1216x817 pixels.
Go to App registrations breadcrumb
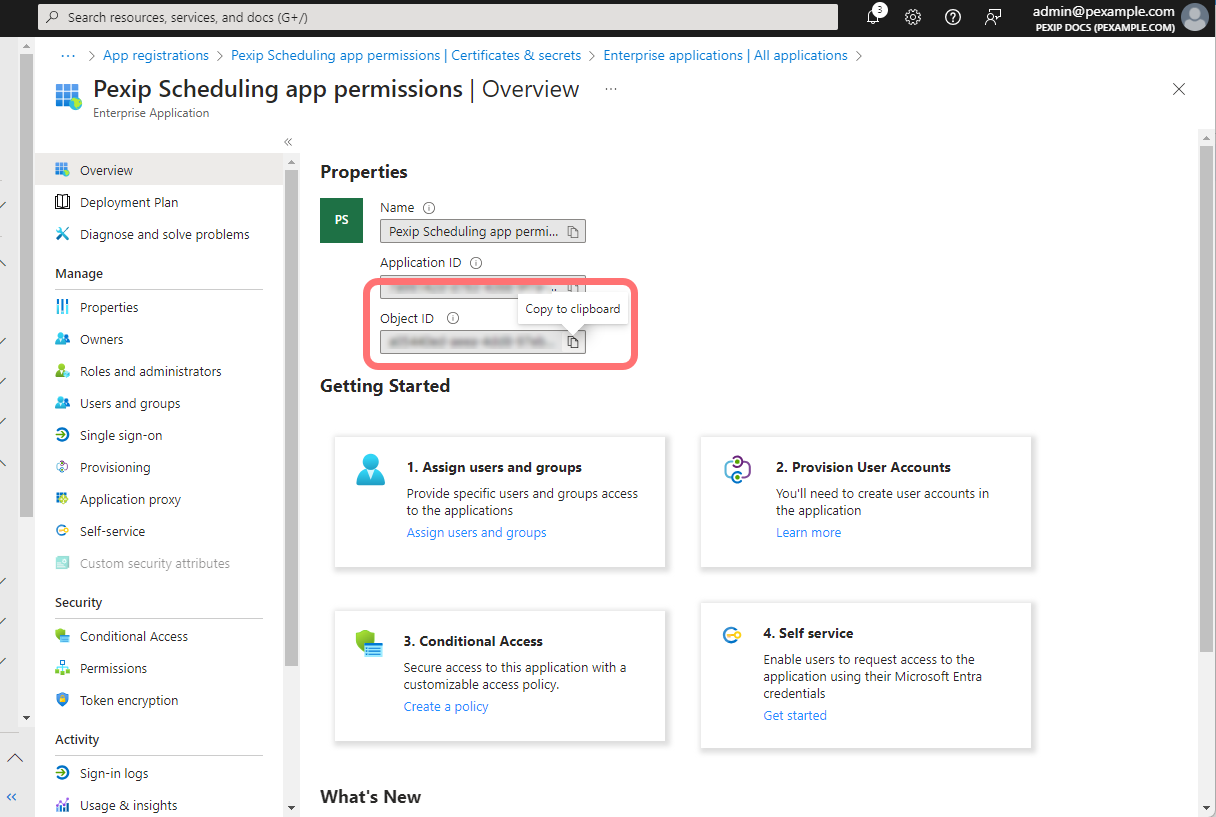(x=156, y=56)
